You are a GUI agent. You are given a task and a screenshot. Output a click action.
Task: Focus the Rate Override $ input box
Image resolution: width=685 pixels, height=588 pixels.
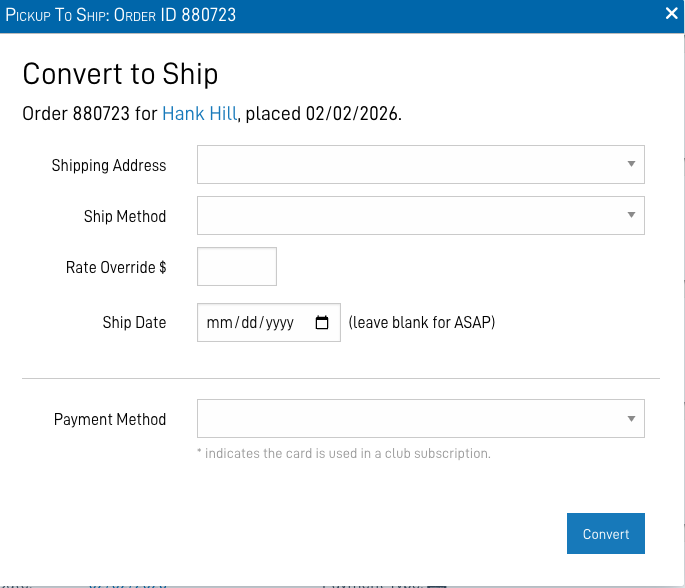(237, 267)
